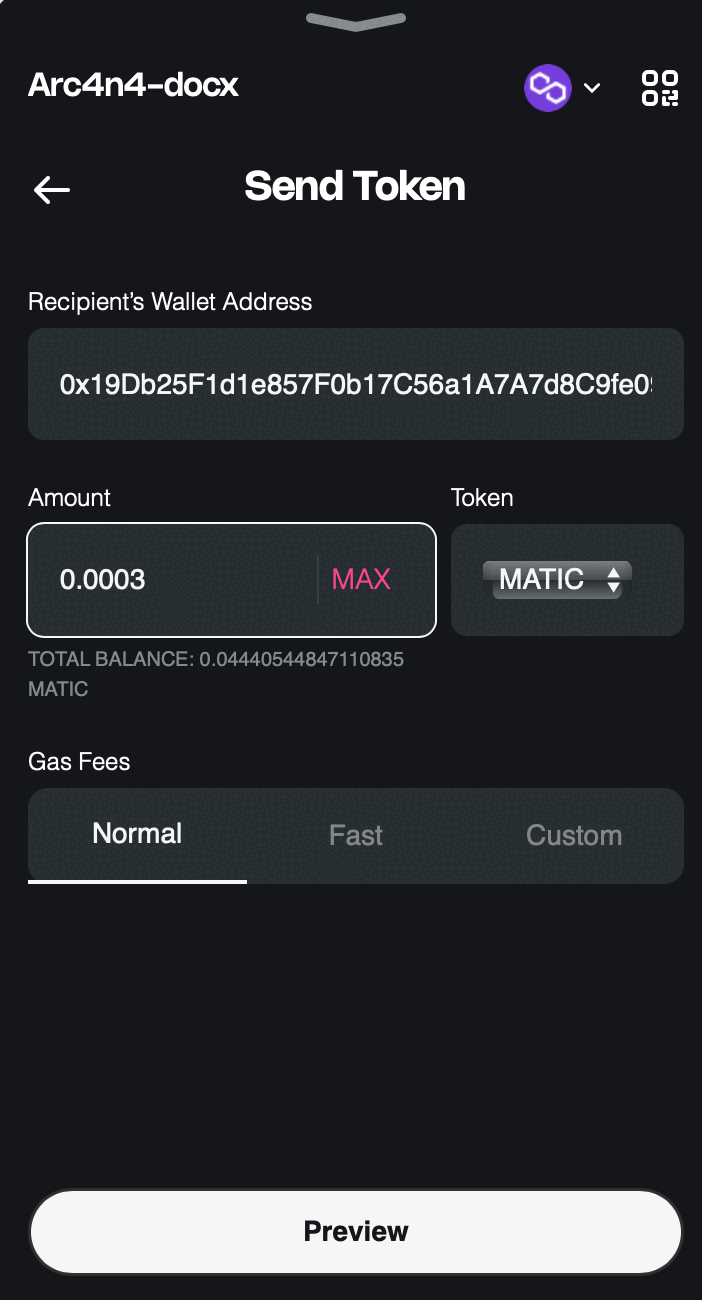Viewport: 702px width, 1300px height.
Task: Collapse the panel using the top handle
Action: tap(356, 21)
